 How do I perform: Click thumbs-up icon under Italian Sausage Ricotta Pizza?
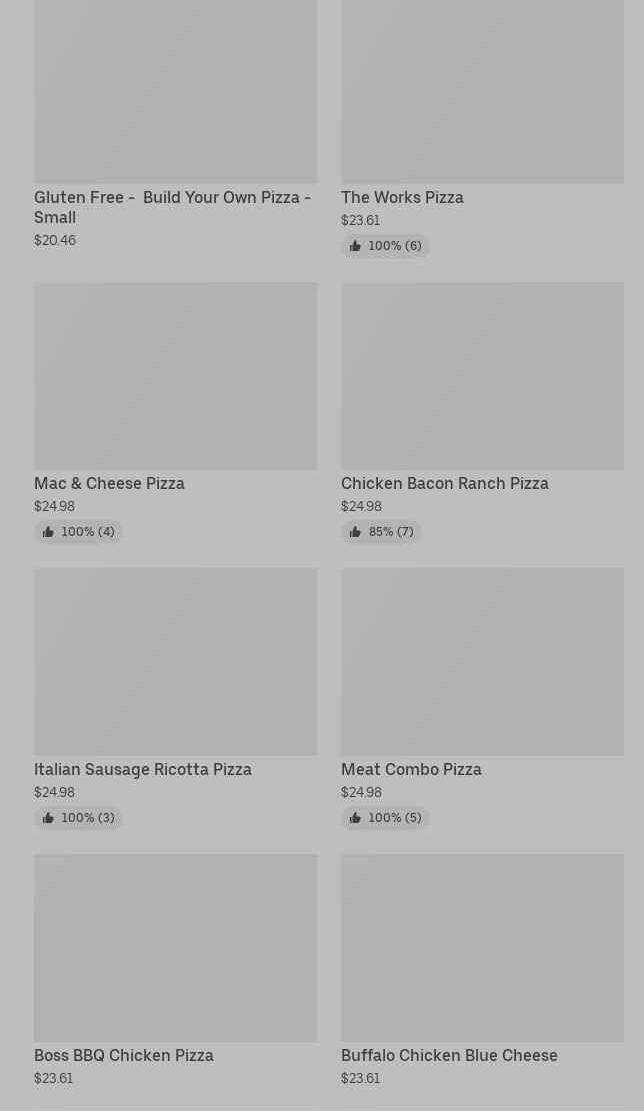pyautogui.click(x=48, y=818)
